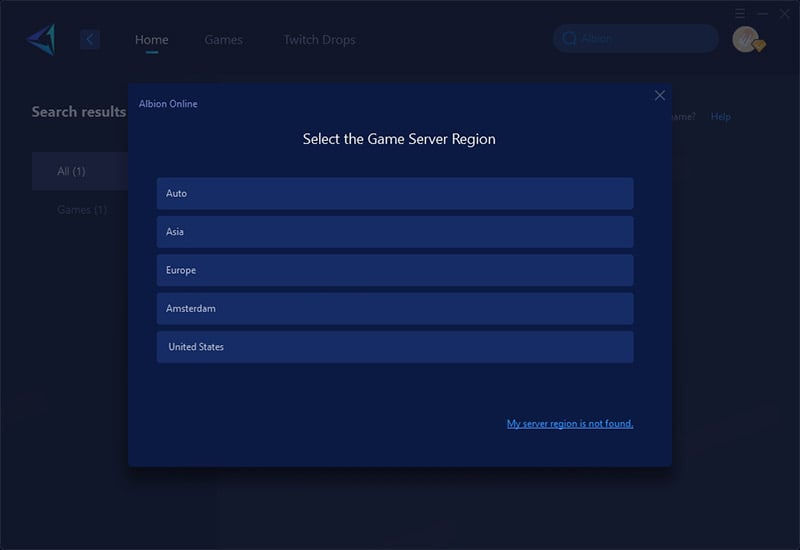This screenshot has width=800, height=550.
Task: Choose the United States server region
Action: point(395,347)
